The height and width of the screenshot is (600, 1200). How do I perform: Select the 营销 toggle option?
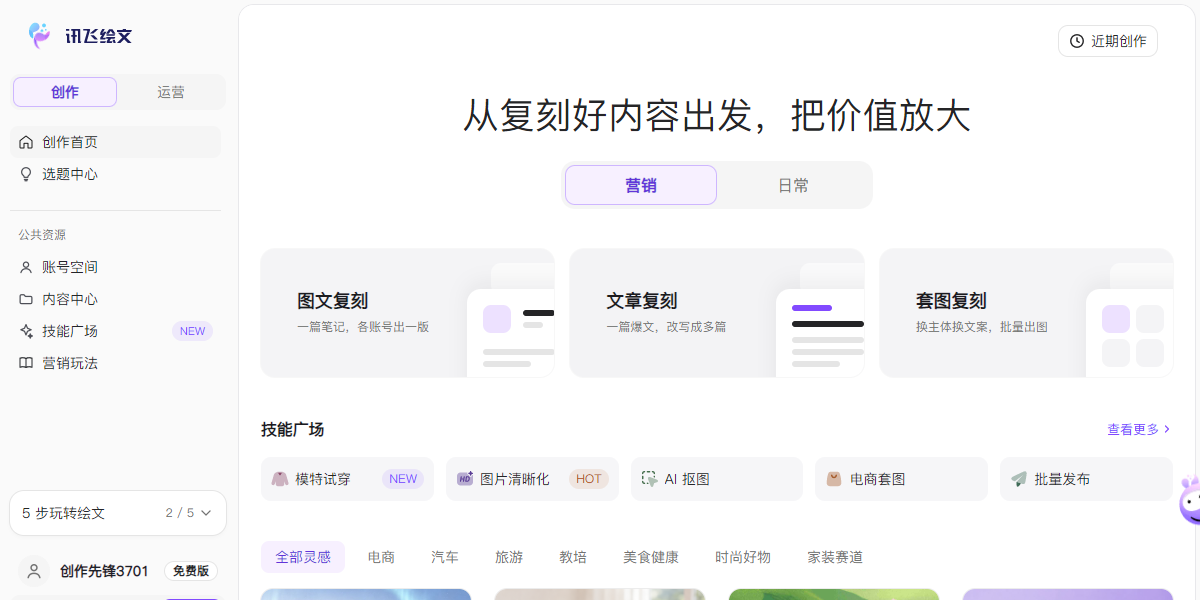tap(641, 185)
